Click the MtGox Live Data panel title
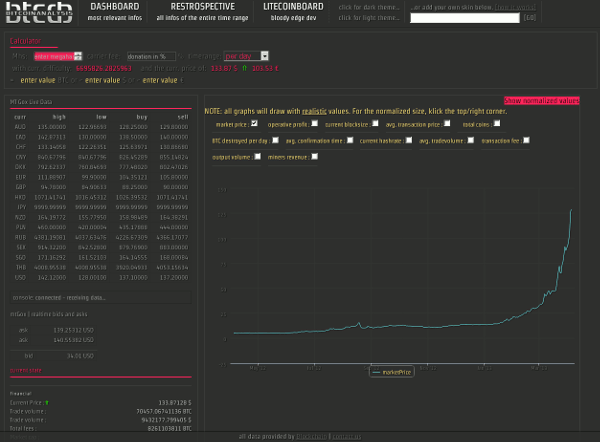Viewport: 600px width, 442px height. [x=31, y=102]
